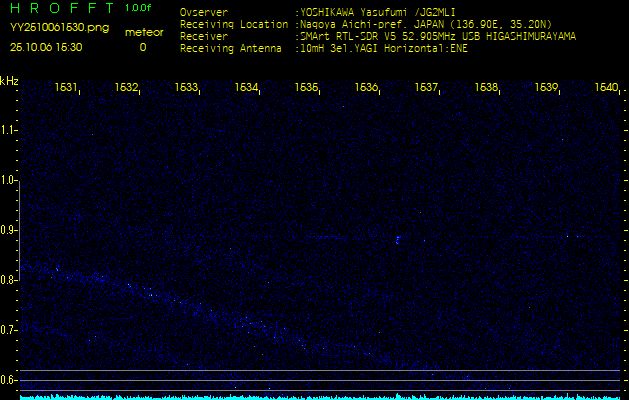This screenshot has width=629, height=400.
Task: Click the 1634 time axis marker
Action: (246, 87)
